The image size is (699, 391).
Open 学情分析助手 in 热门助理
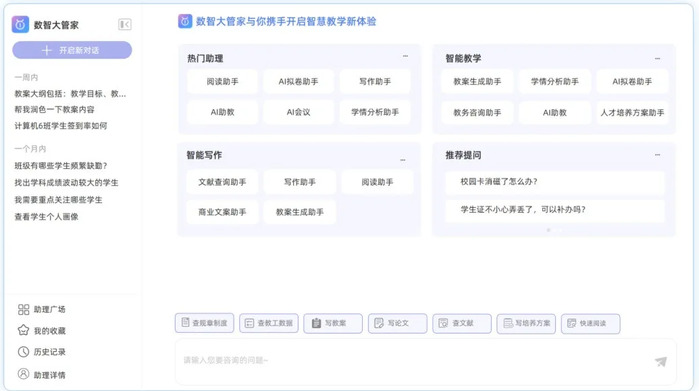pos(375,112)
